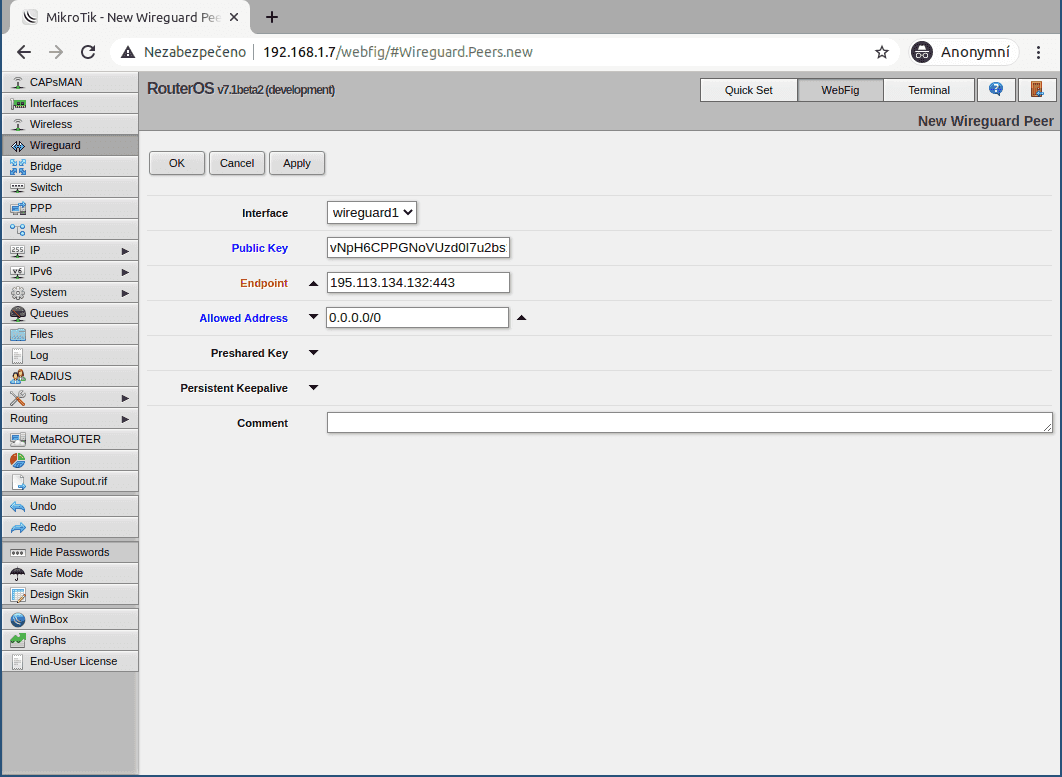1062x777 pixels.
Task: Reload the browser page
Action: pyautogui.click(x=88, y=52)
